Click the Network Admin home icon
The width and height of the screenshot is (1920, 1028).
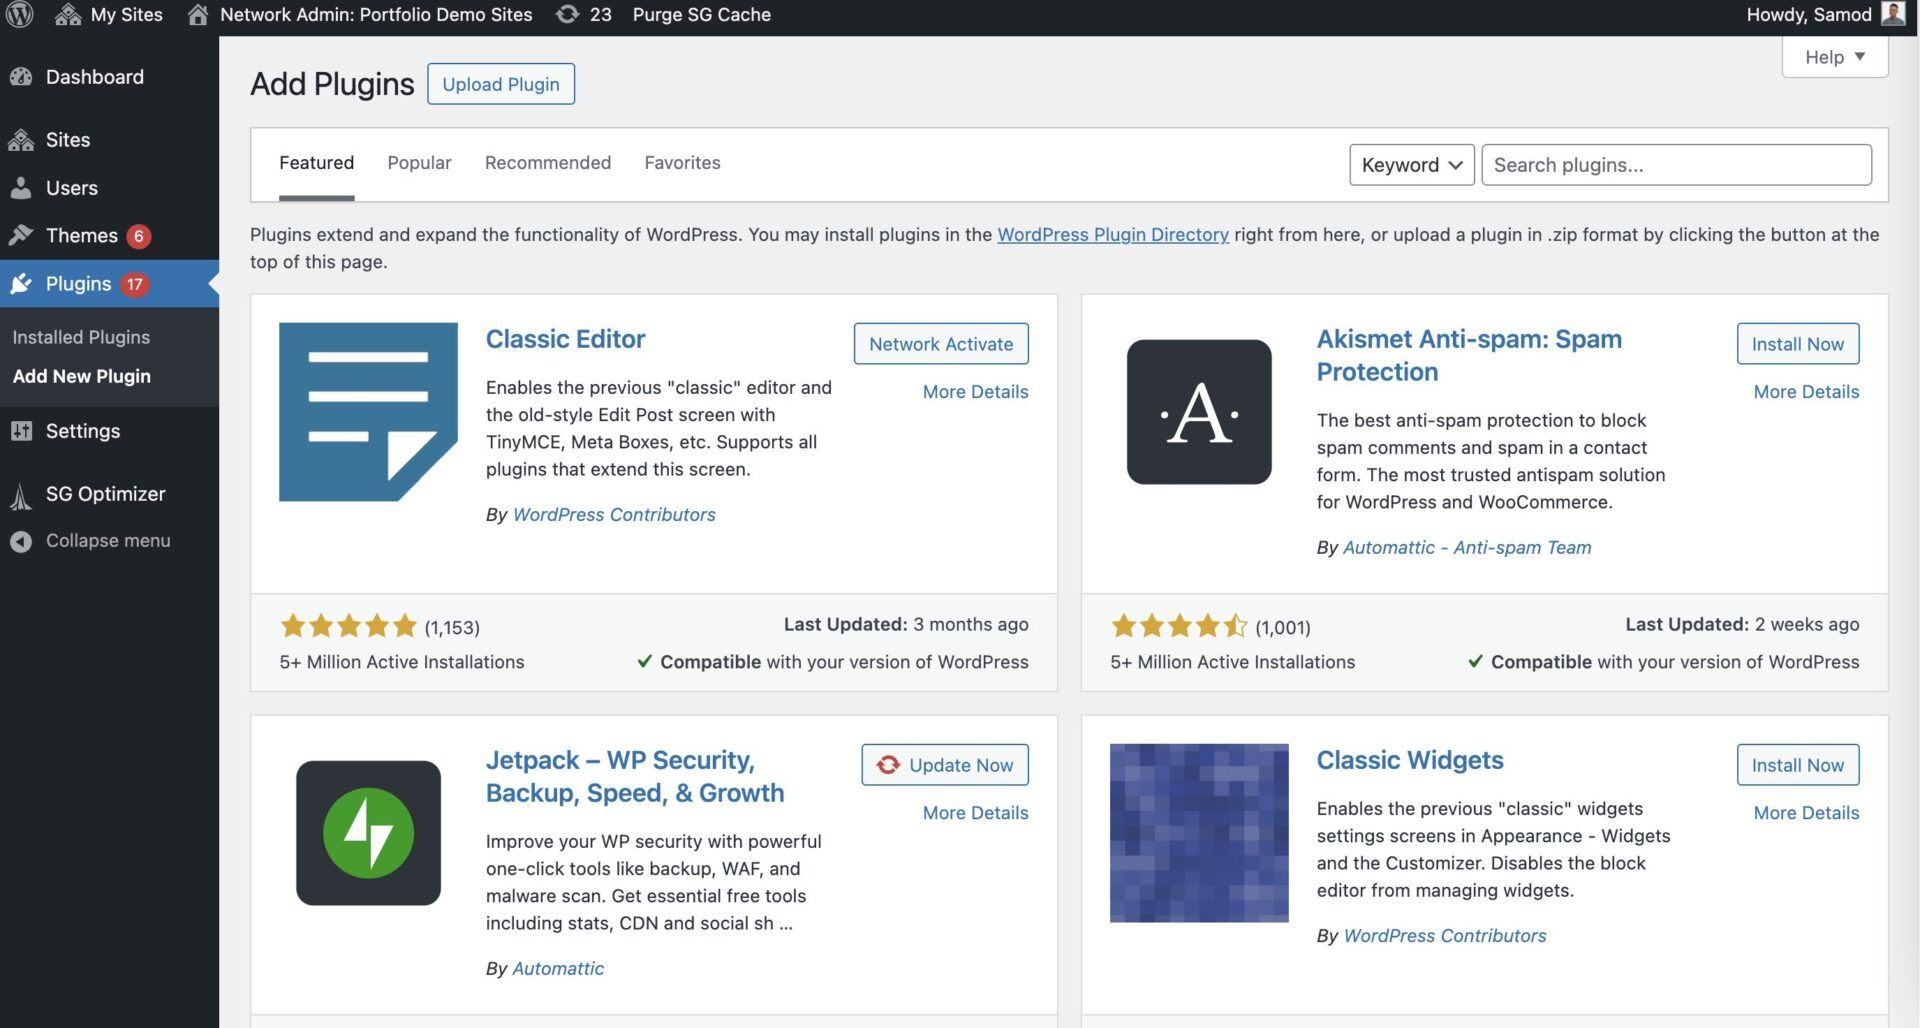tap(198, 14)
